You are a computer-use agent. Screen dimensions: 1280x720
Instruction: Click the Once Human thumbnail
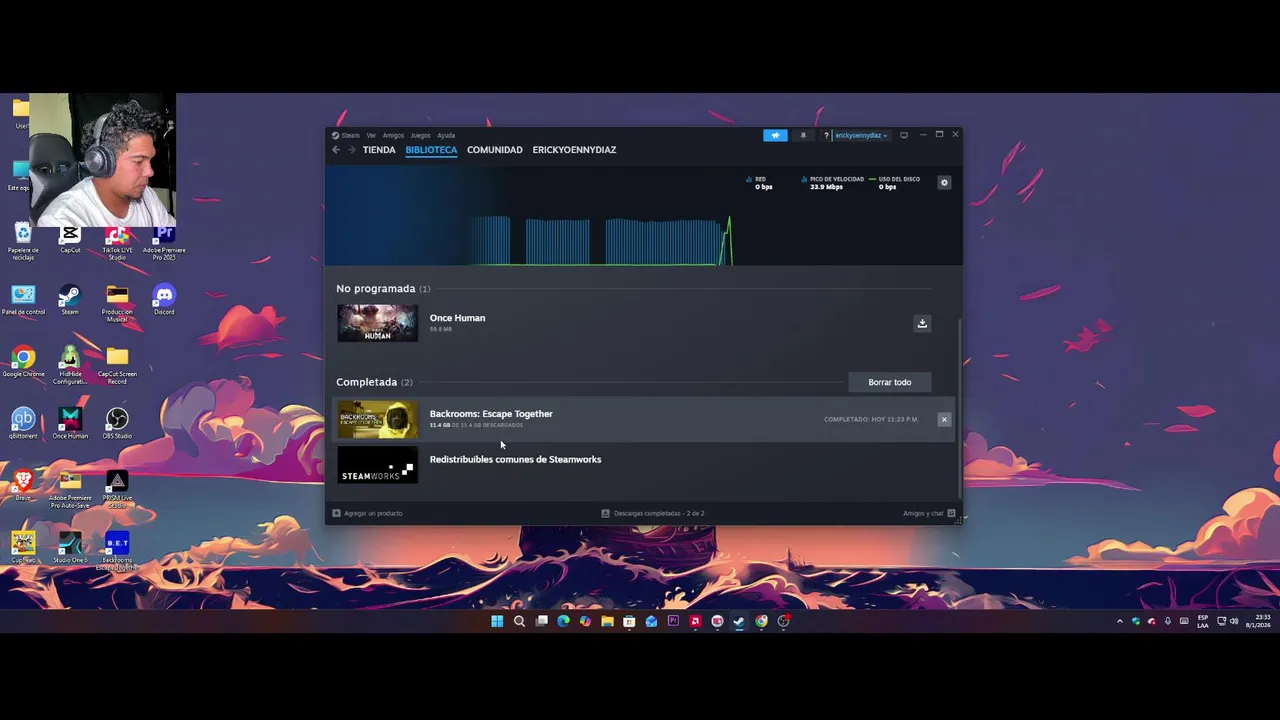(x=377, y=323)
